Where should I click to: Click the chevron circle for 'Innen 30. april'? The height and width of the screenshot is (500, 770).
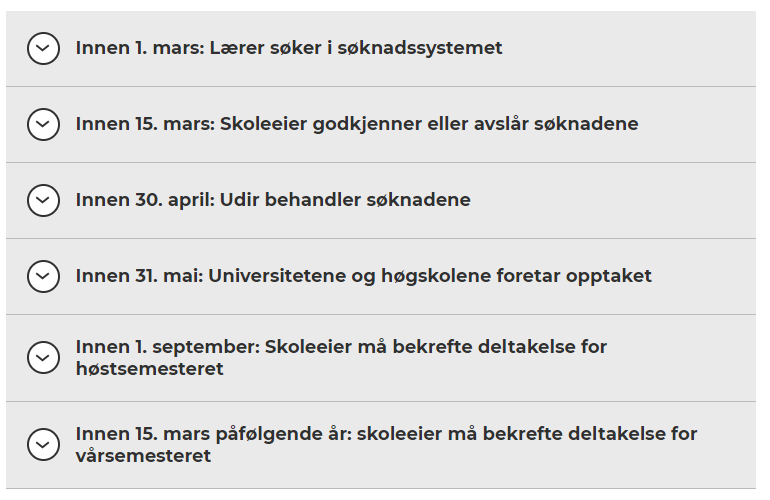43,200
